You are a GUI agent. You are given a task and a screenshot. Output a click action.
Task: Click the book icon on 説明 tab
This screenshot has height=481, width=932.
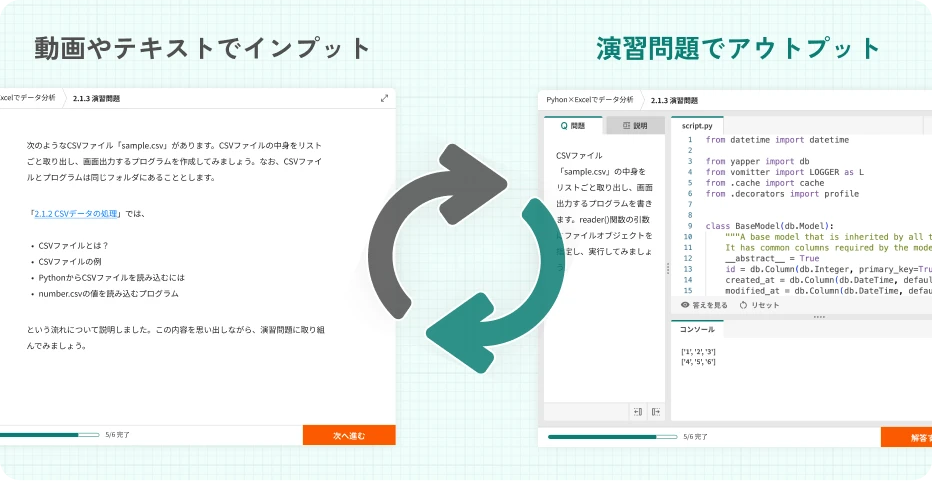626,126
